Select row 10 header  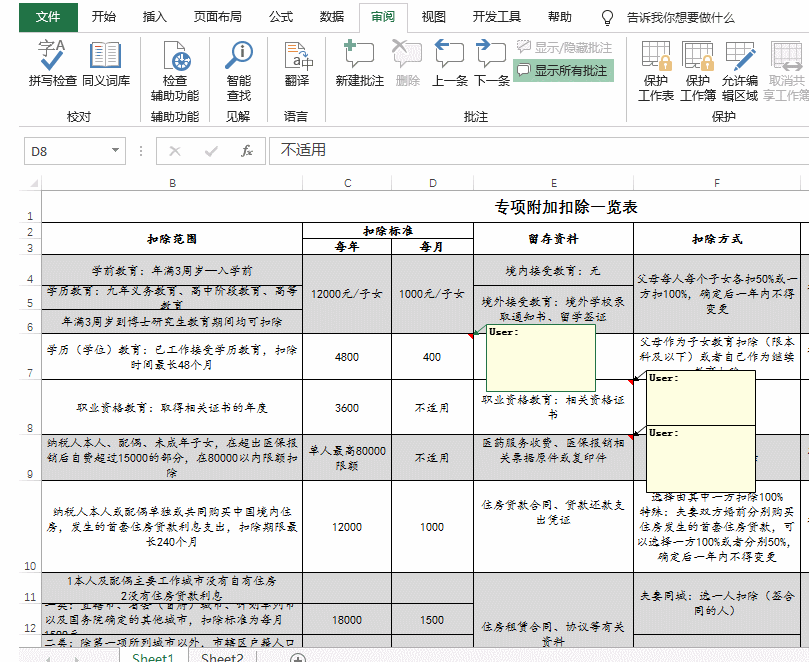30,527
